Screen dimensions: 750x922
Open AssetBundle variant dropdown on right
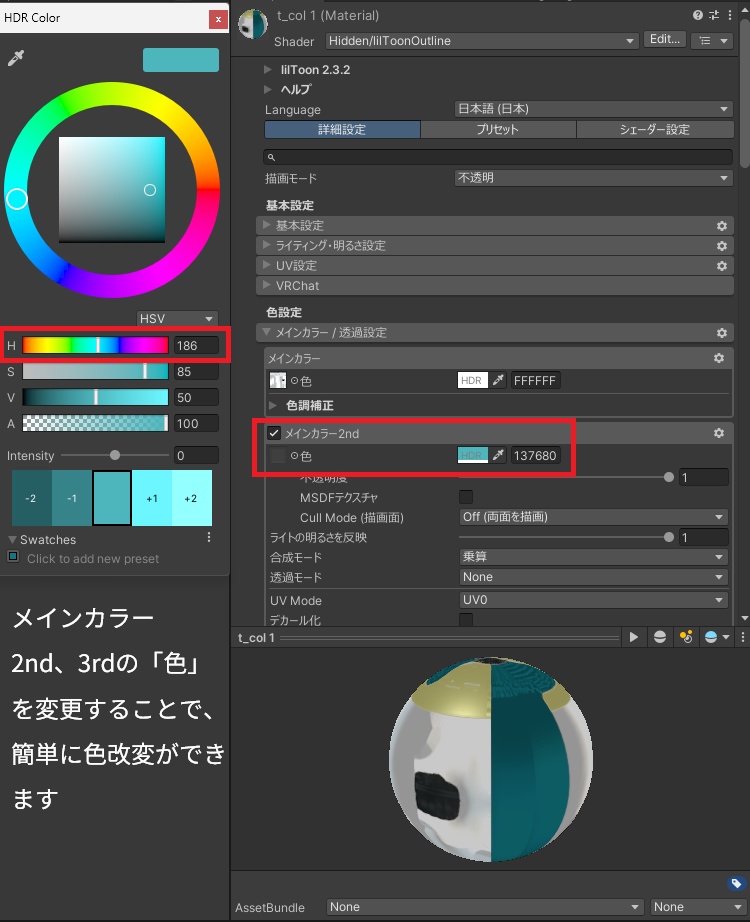point(698,907)
